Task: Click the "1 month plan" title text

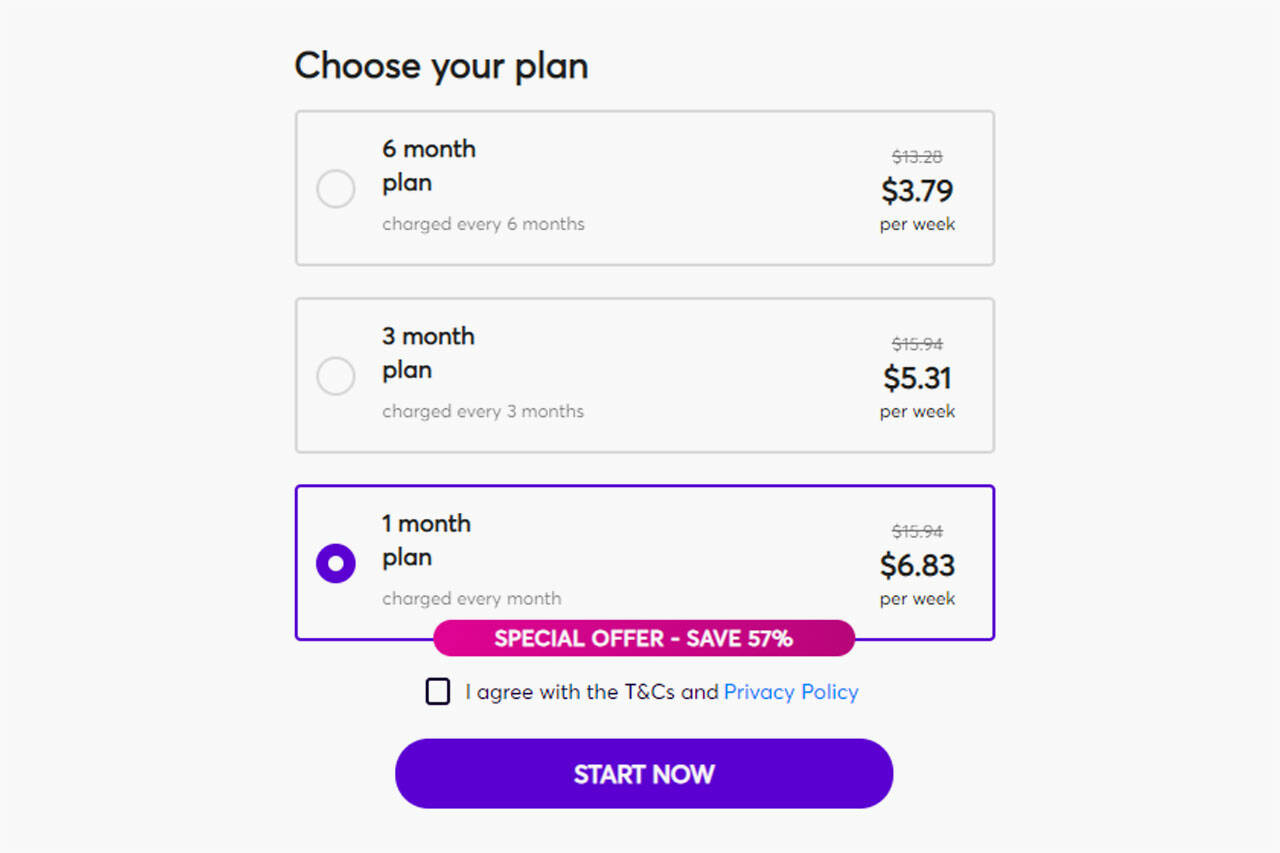Action: (426, 540)
